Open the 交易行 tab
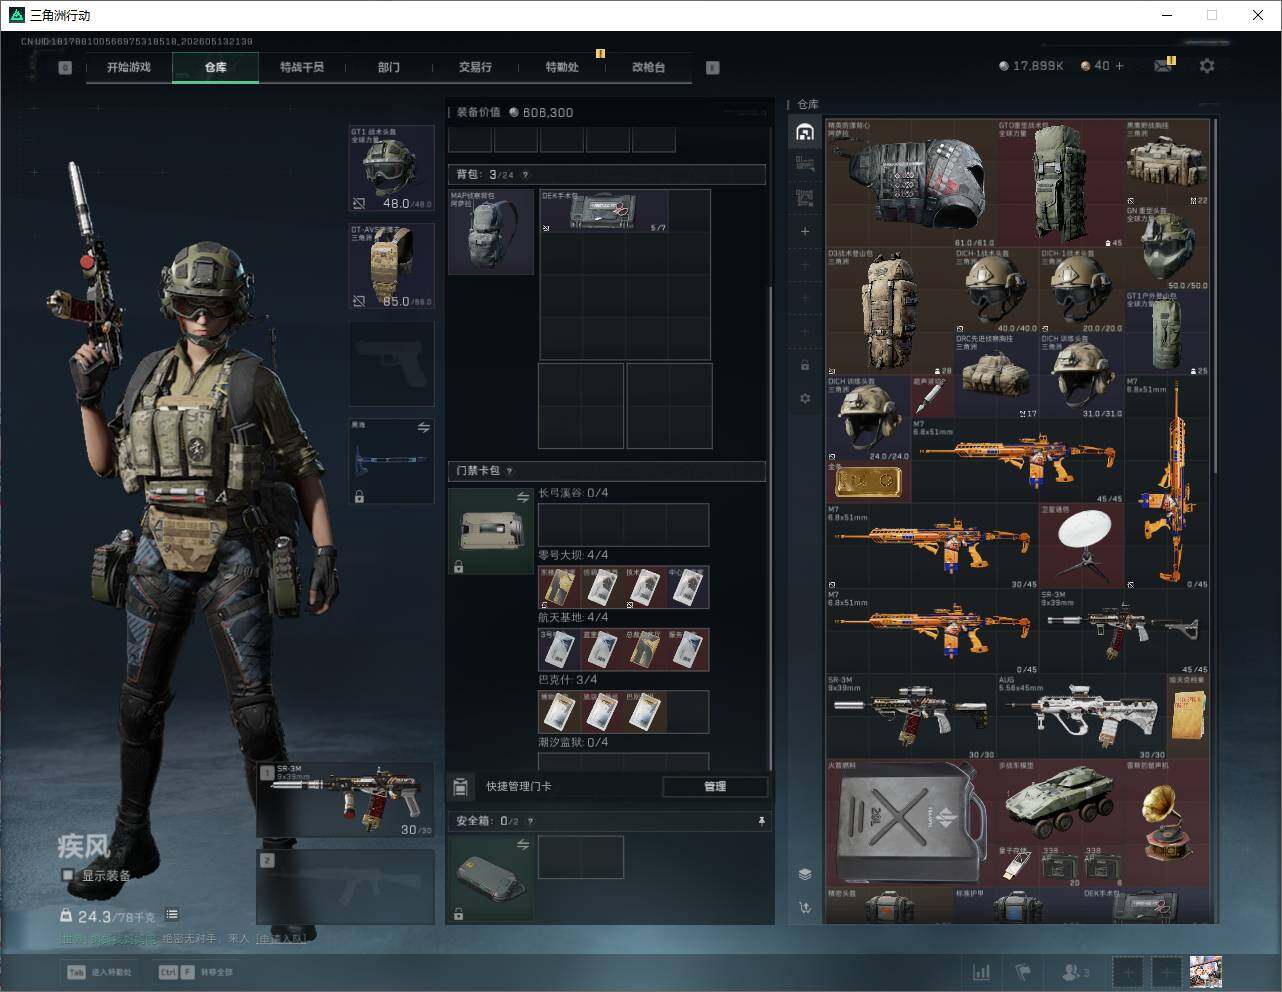 (x=475, y=67)
